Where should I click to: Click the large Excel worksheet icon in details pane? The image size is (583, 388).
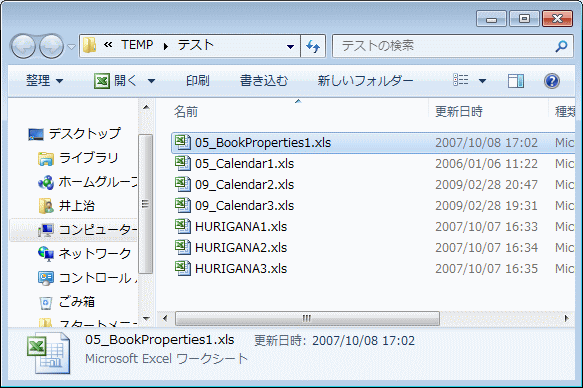pos(48,353)
